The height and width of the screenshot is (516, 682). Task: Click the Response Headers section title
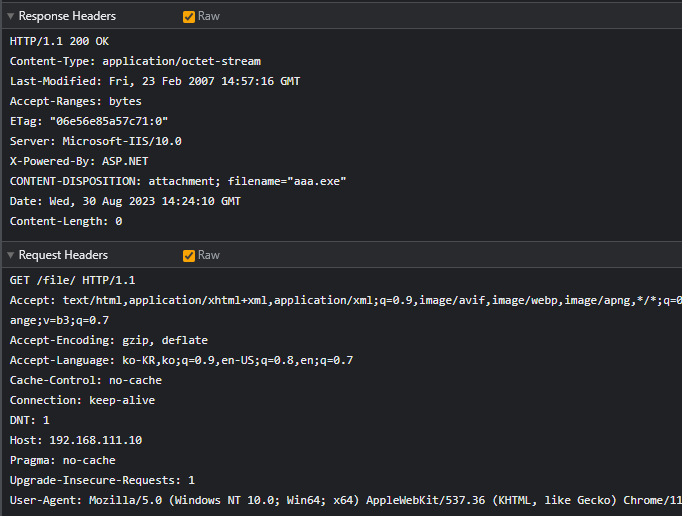(x=67, y=16)
